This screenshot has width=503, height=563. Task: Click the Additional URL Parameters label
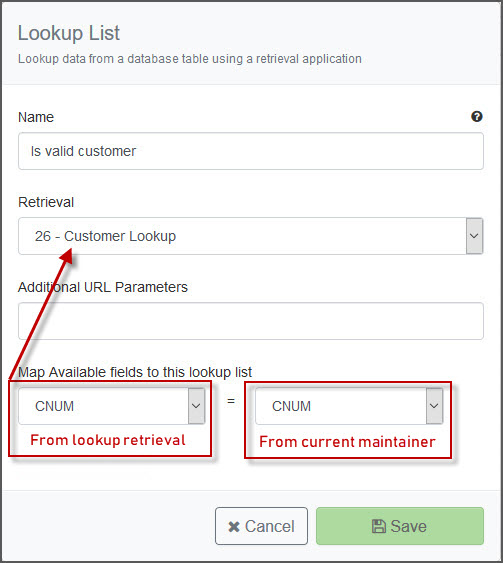click(103, 287)
